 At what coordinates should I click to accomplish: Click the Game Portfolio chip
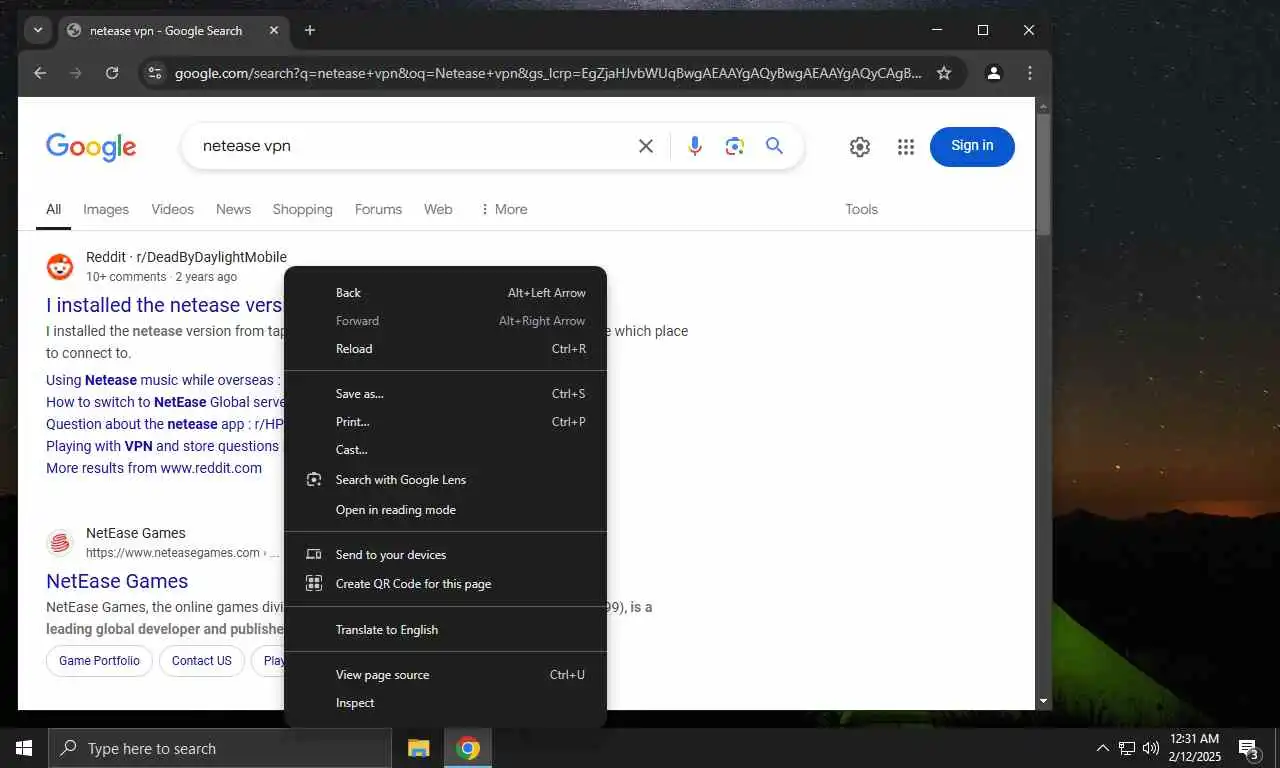pyautogui.click(x=99, y=661)
